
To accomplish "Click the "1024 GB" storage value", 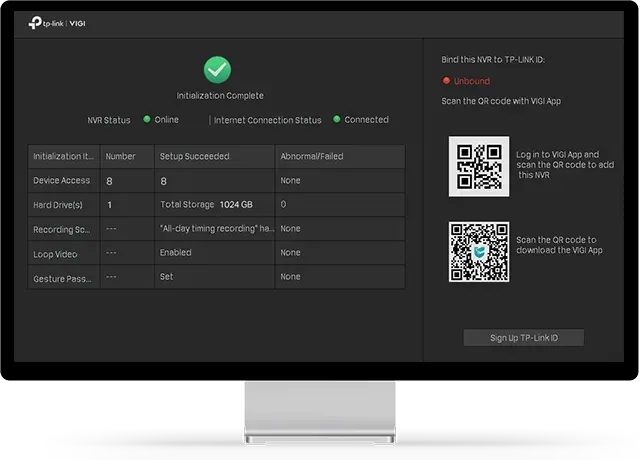I will coord(236,204).
